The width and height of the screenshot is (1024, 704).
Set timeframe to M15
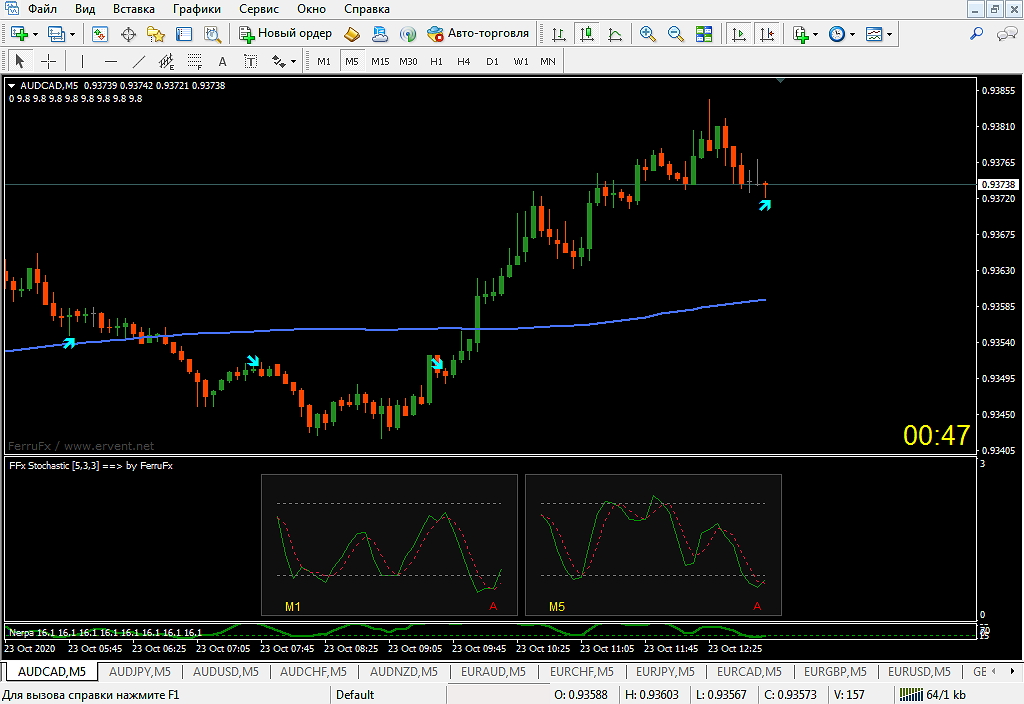click(x=380, y=61)
